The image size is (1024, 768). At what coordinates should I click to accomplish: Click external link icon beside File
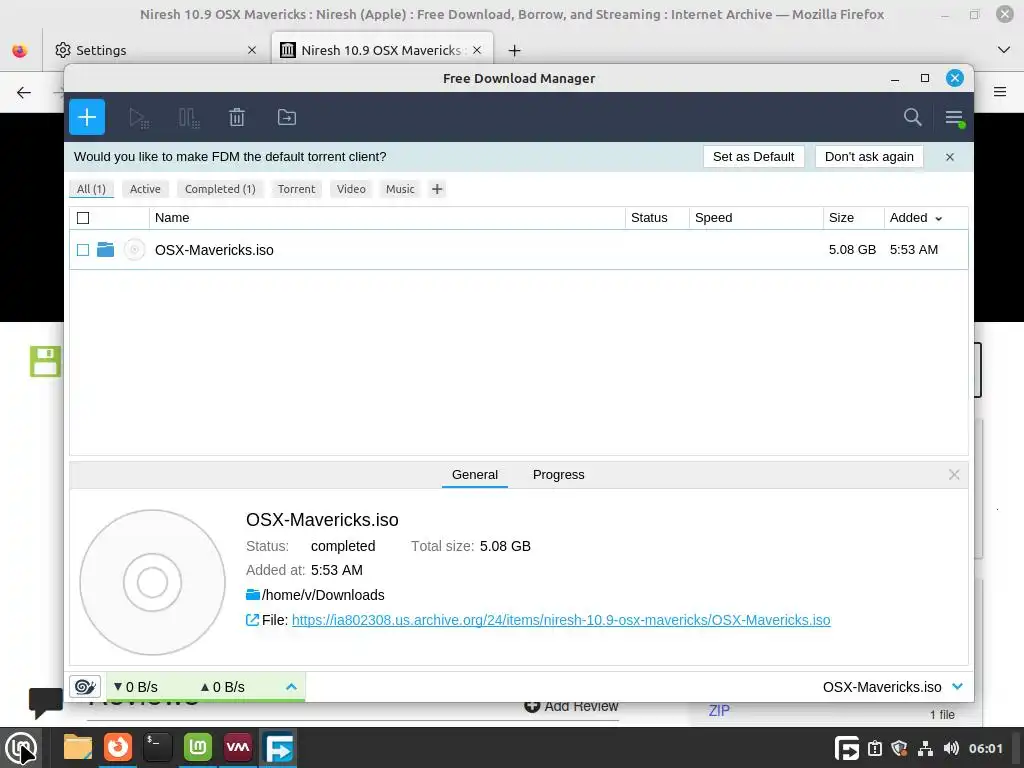click(x=252, y=620)
